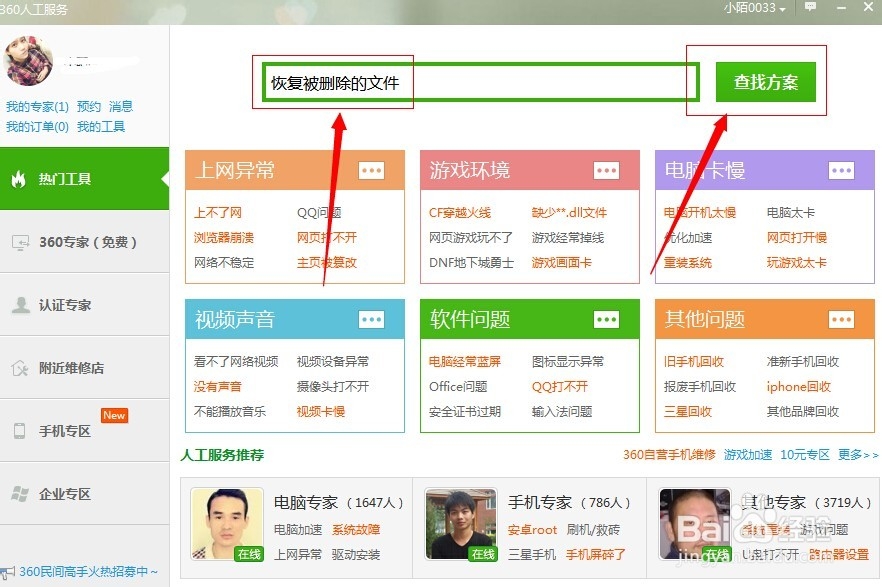Select 输入法问题 entry
This screenshot has width=882, height=587.
(x=561, y=412)
